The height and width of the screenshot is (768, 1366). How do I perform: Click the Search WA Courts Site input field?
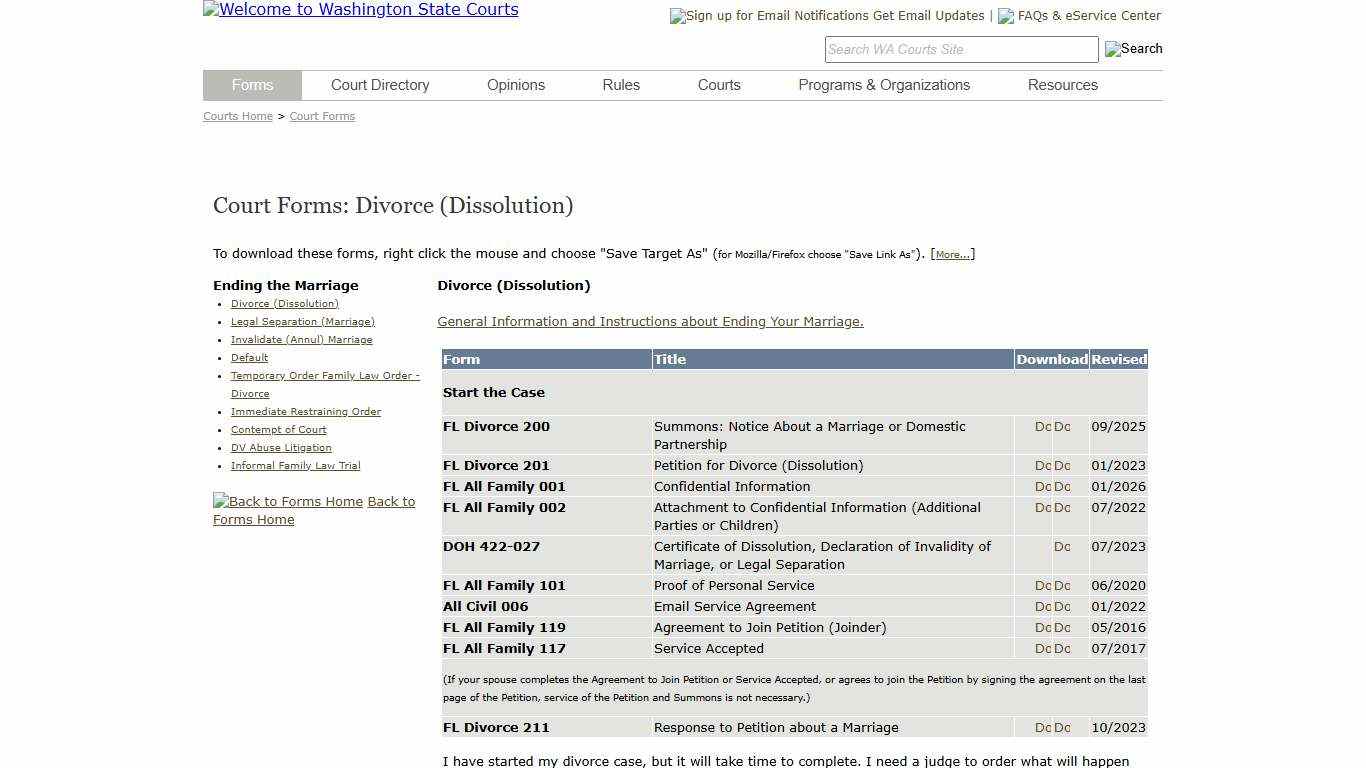coord(960,49)
